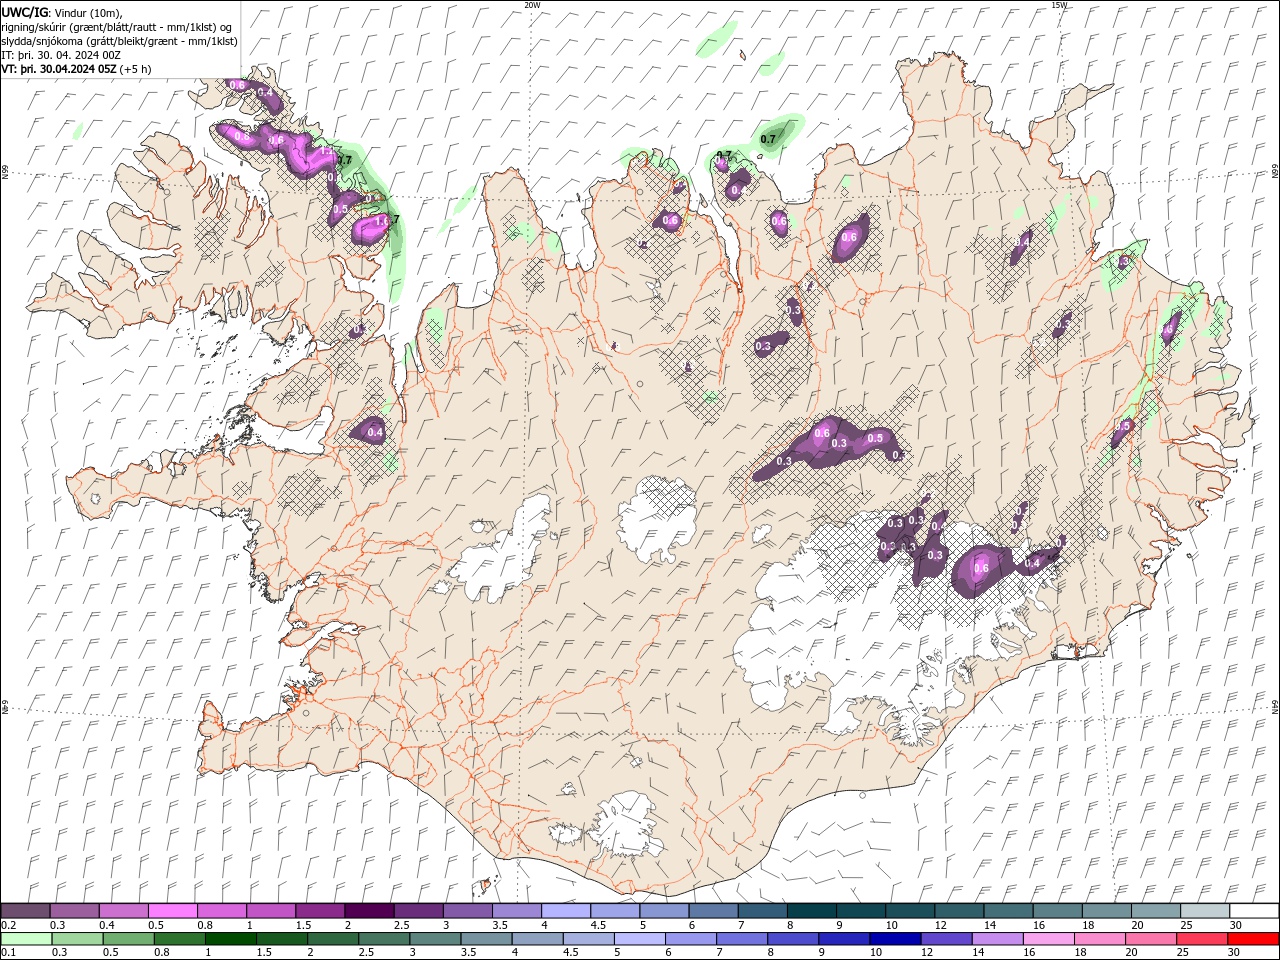Pick the darkest purple swatch labeled 2 in snow scale

(x=368, y=910)
